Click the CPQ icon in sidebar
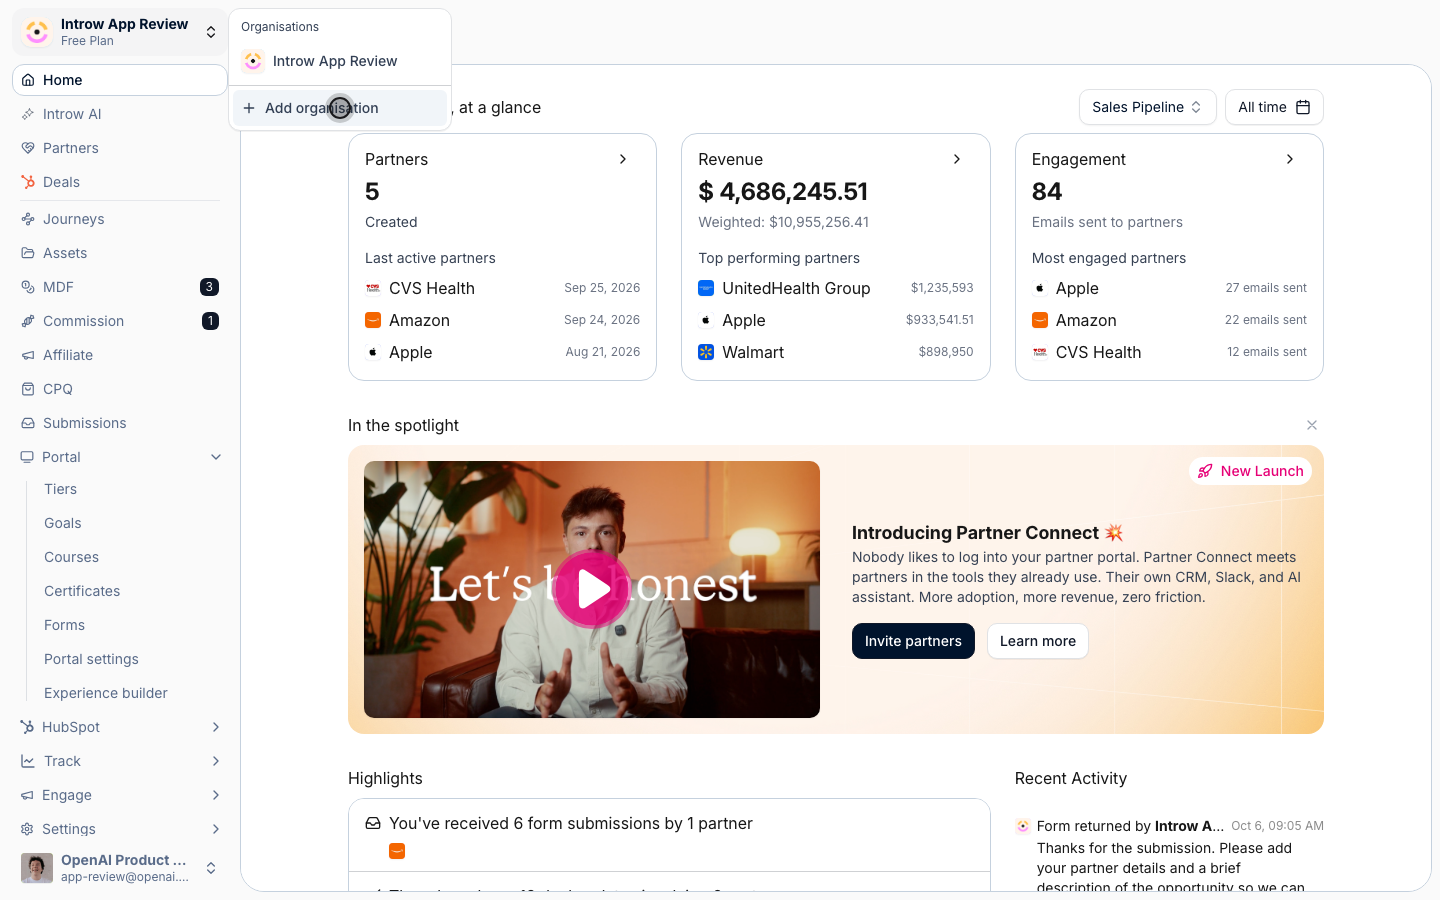This screenshot has width=1440, height=900. tap(28, 389)
